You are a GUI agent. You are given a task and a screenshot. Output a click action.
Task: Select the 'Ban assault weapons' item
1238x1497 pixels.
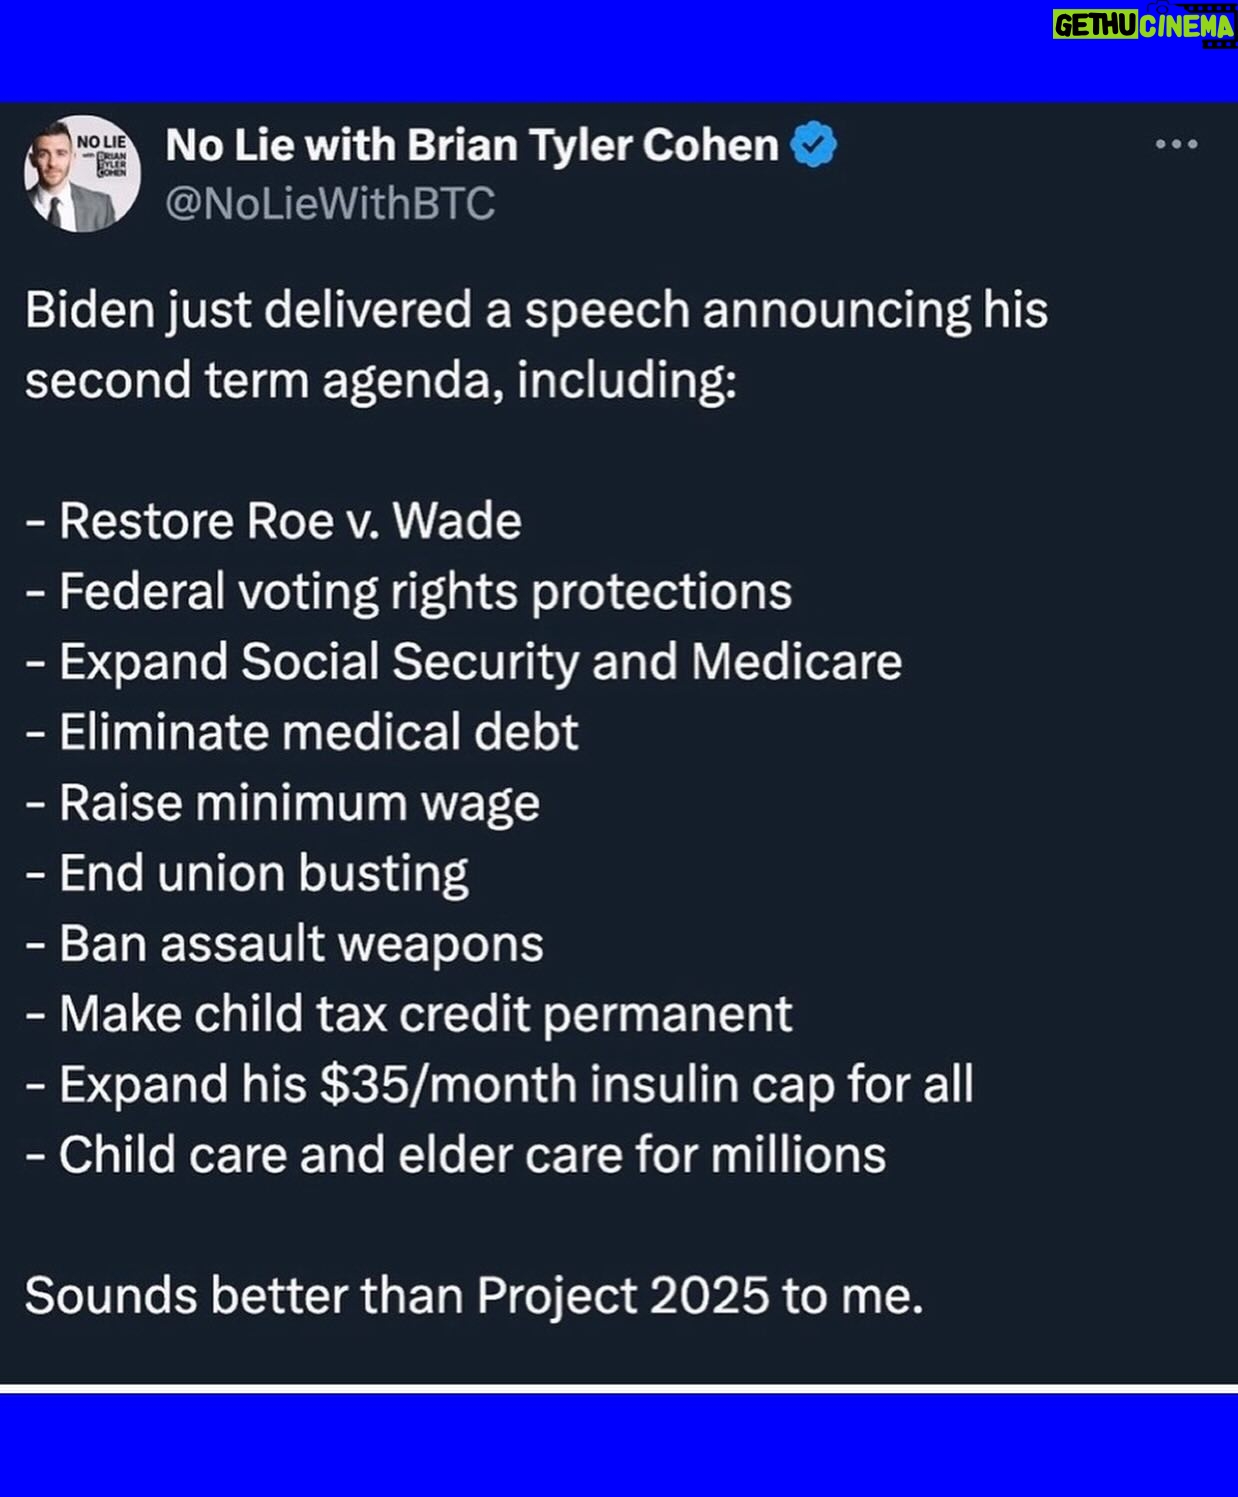285,944
